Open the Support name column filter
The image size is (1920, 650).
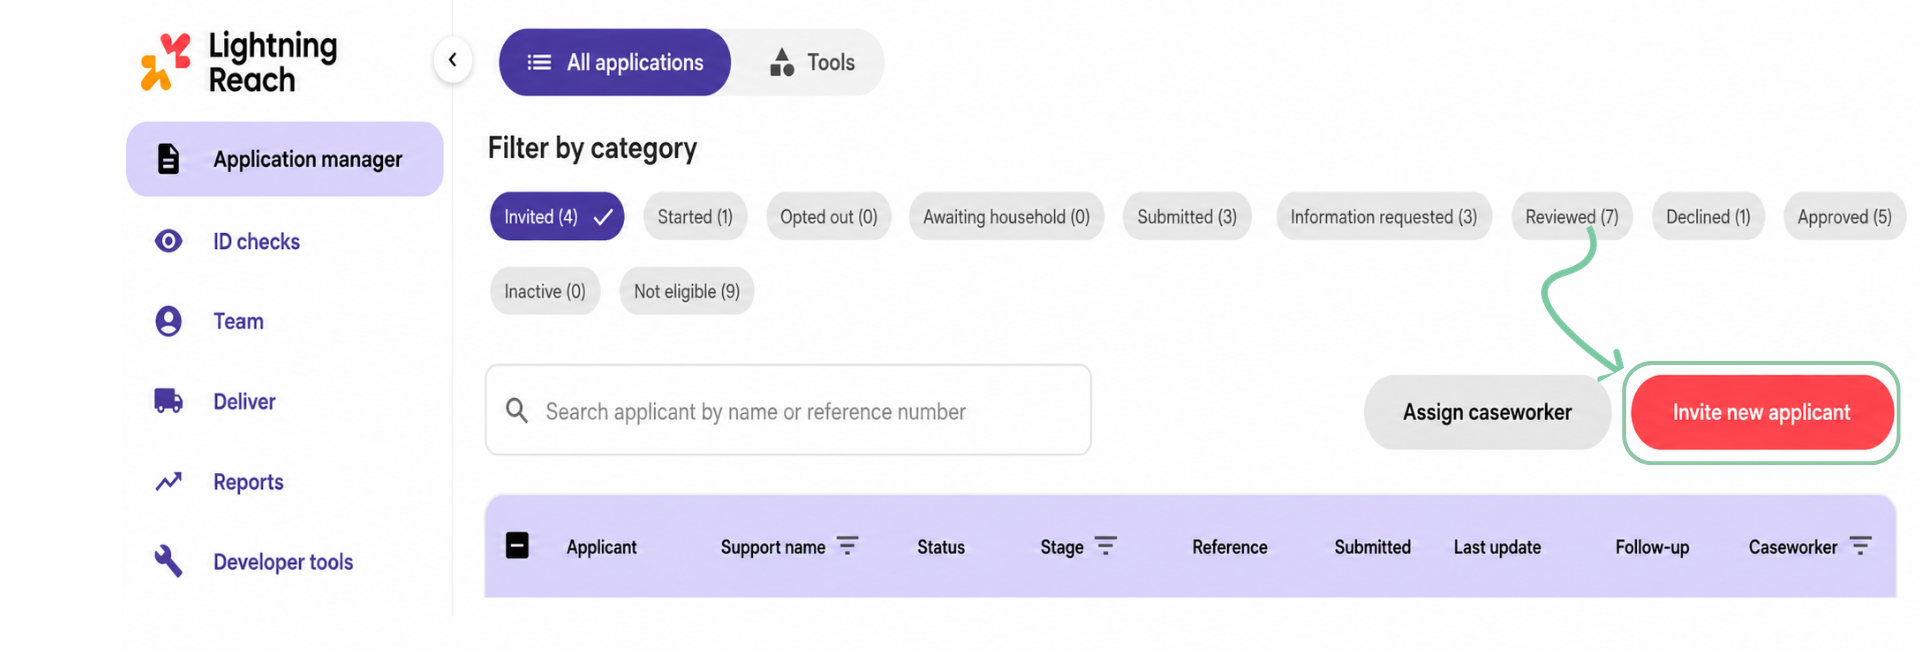847,546
